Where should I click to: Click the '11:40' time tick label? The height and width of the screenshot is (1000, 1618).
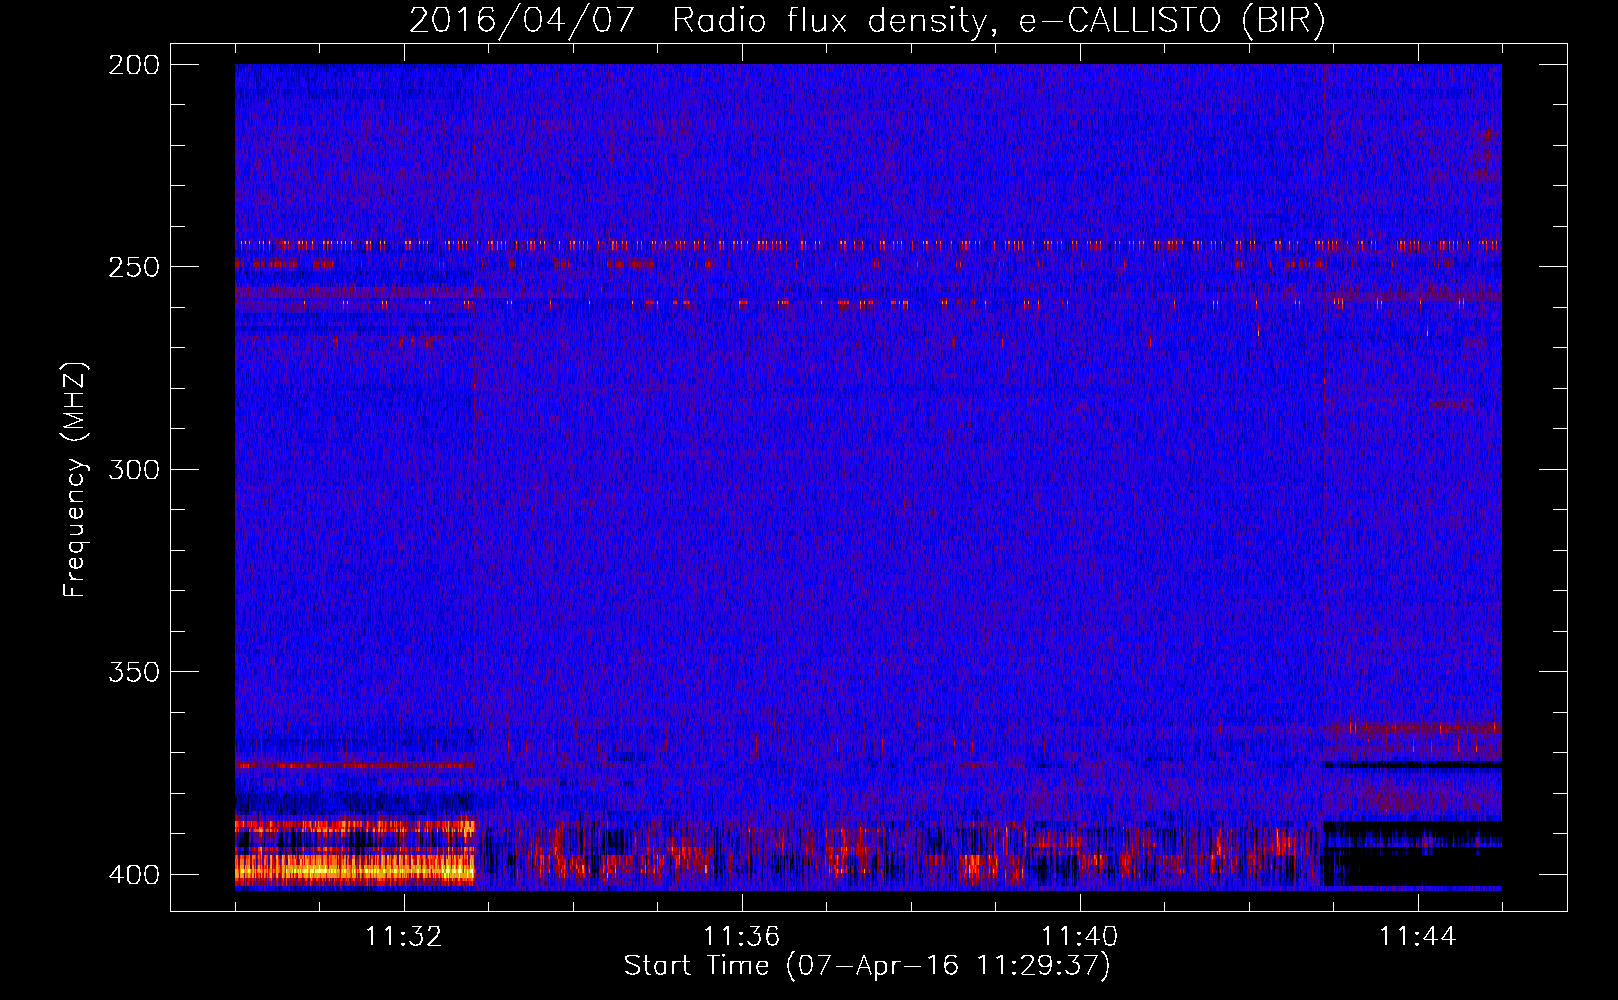[1080, 937]
